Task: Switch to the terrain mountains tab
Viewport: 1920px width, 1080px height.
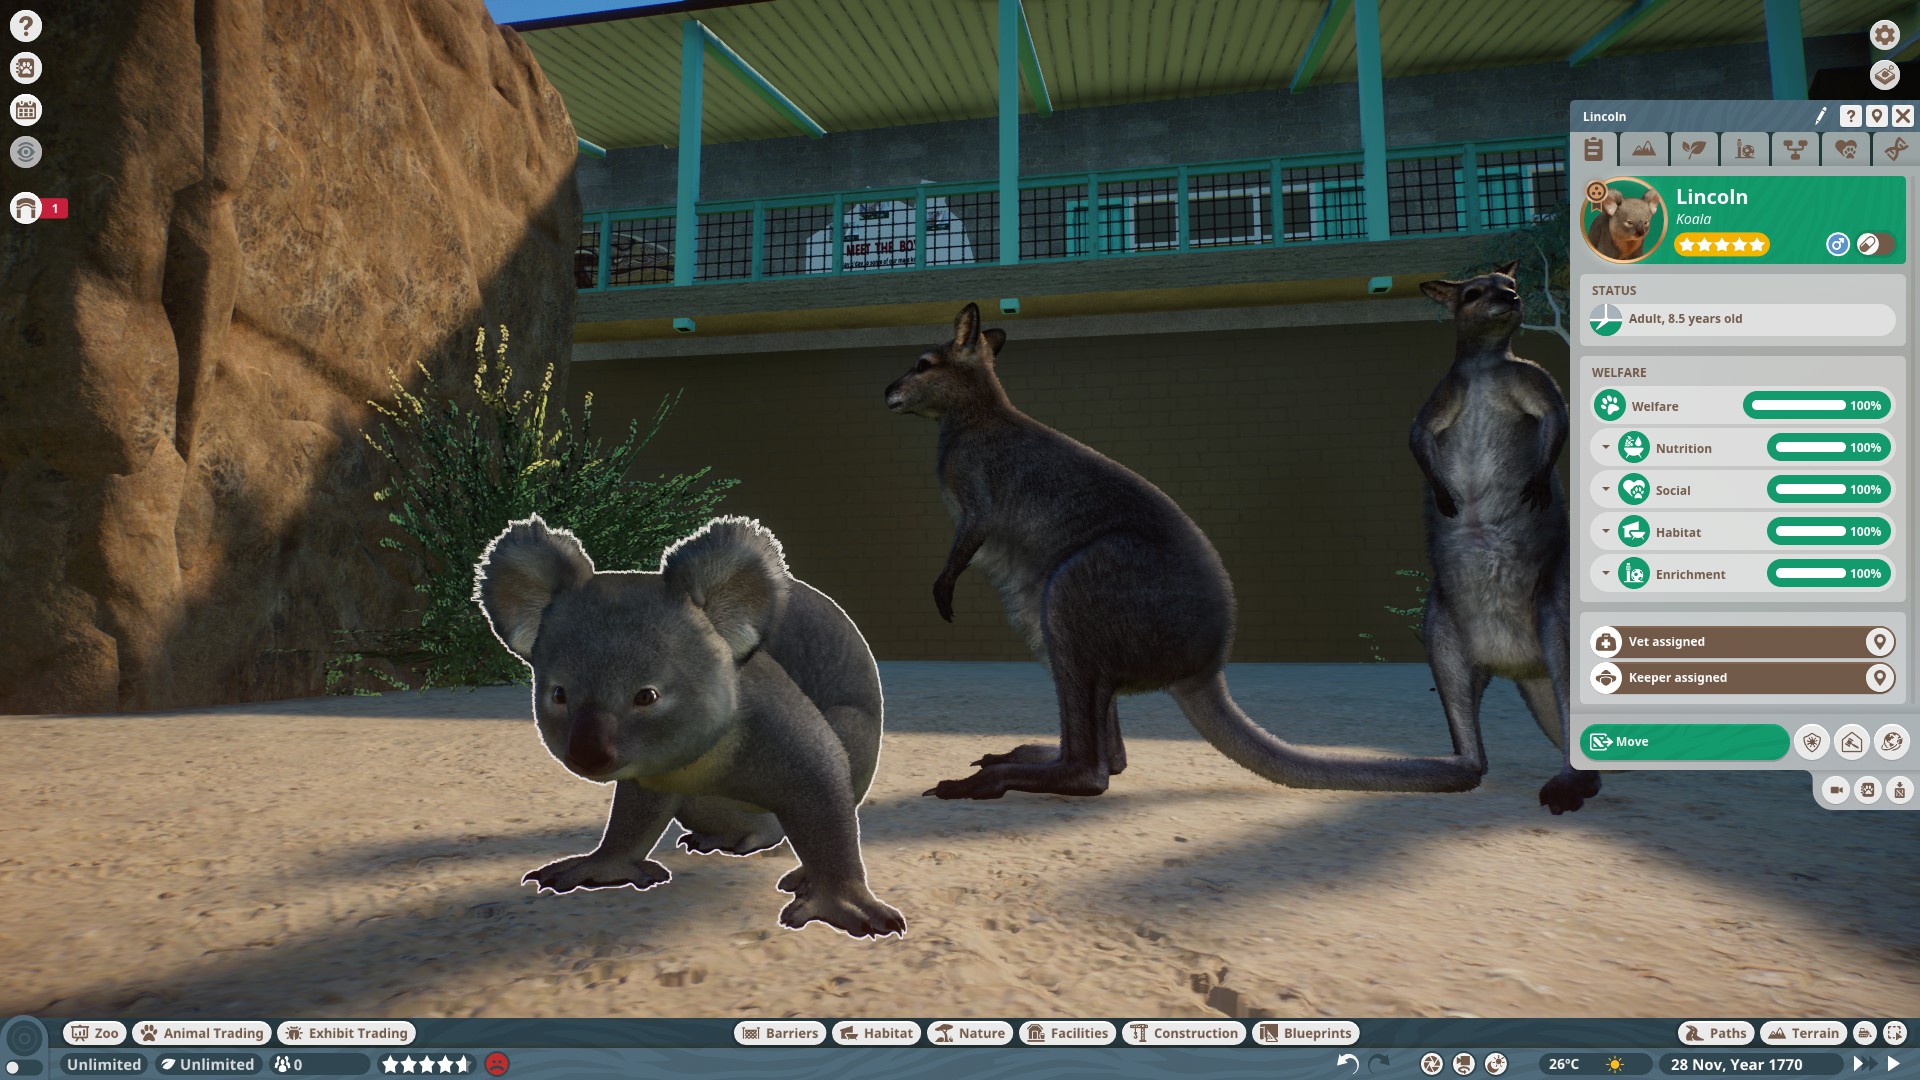Action: [1644, 150]
